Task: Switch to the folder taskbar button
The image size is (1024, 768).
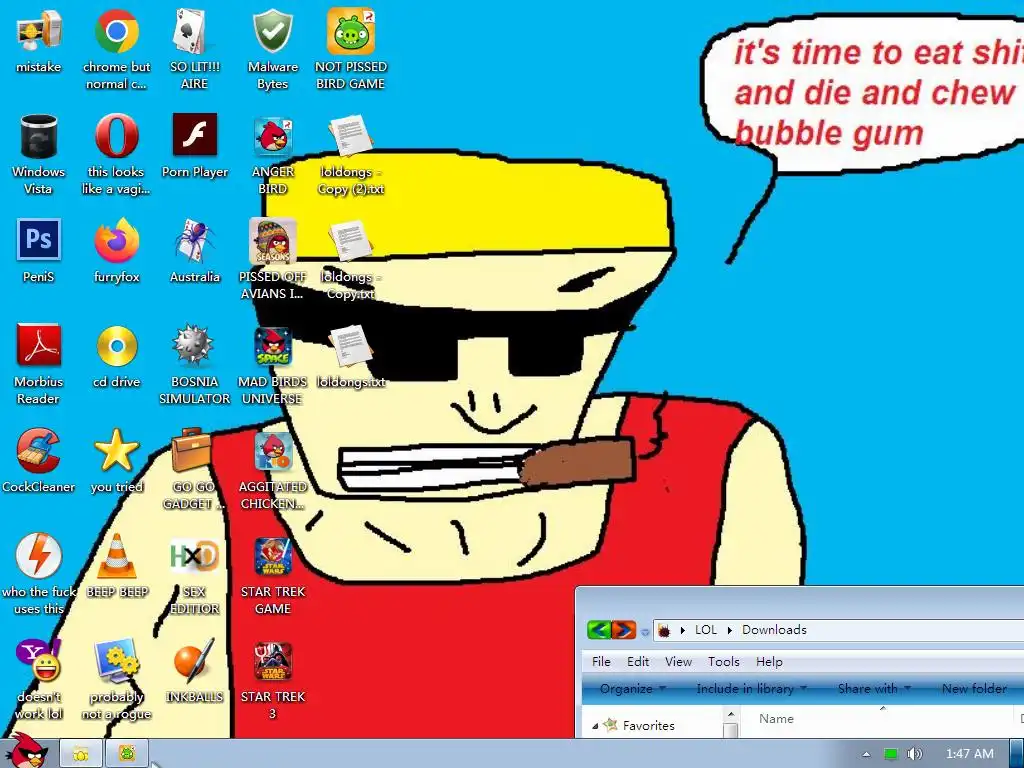Action: 81,754
